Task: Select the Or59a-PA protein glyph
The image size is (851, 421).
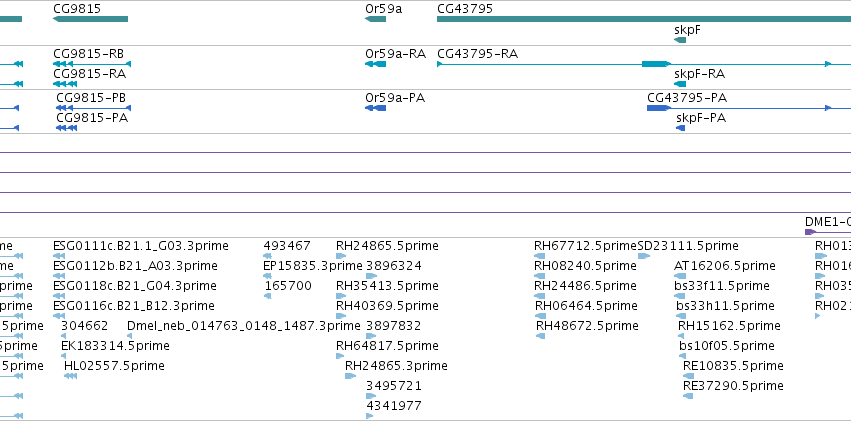Action: coord(376,108)
